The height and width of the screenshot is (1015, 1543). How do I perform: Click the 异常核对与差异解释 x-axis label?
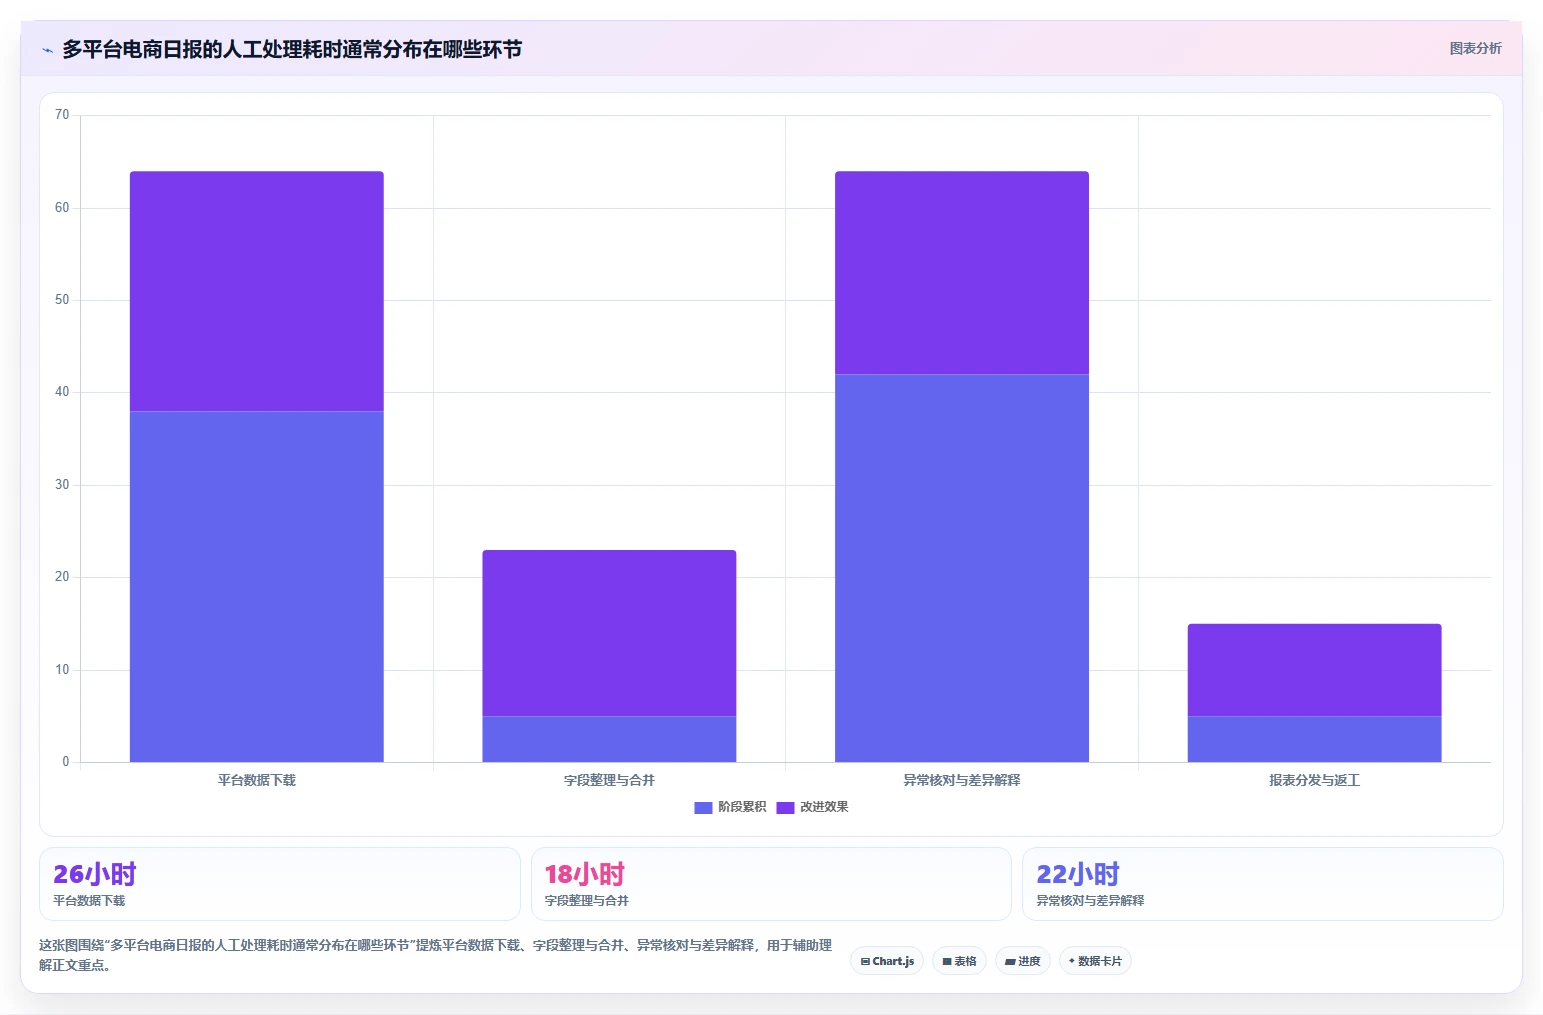point(962,780)
